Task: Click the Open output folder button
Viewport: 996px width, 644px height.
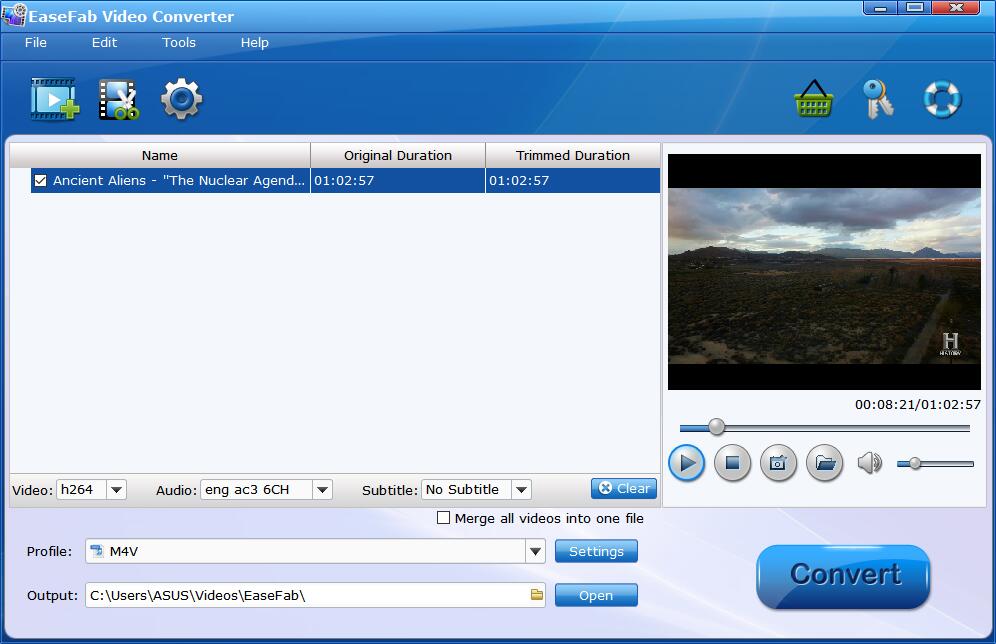Action: tap(596, 595)
